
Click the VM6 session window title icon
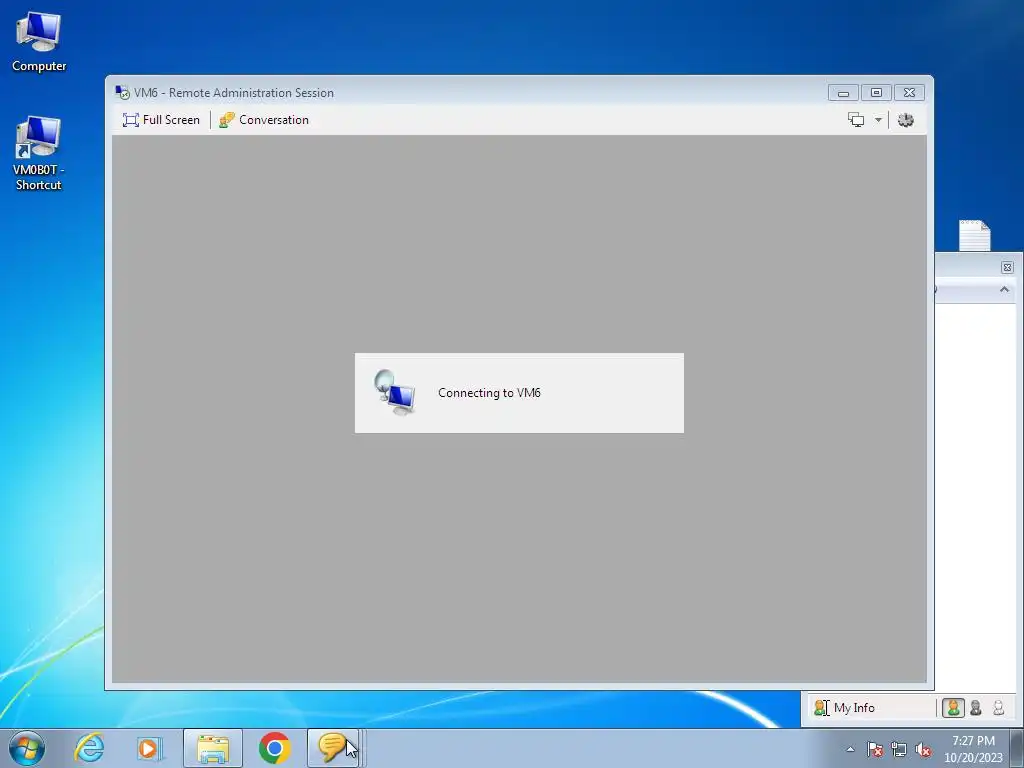122,93
